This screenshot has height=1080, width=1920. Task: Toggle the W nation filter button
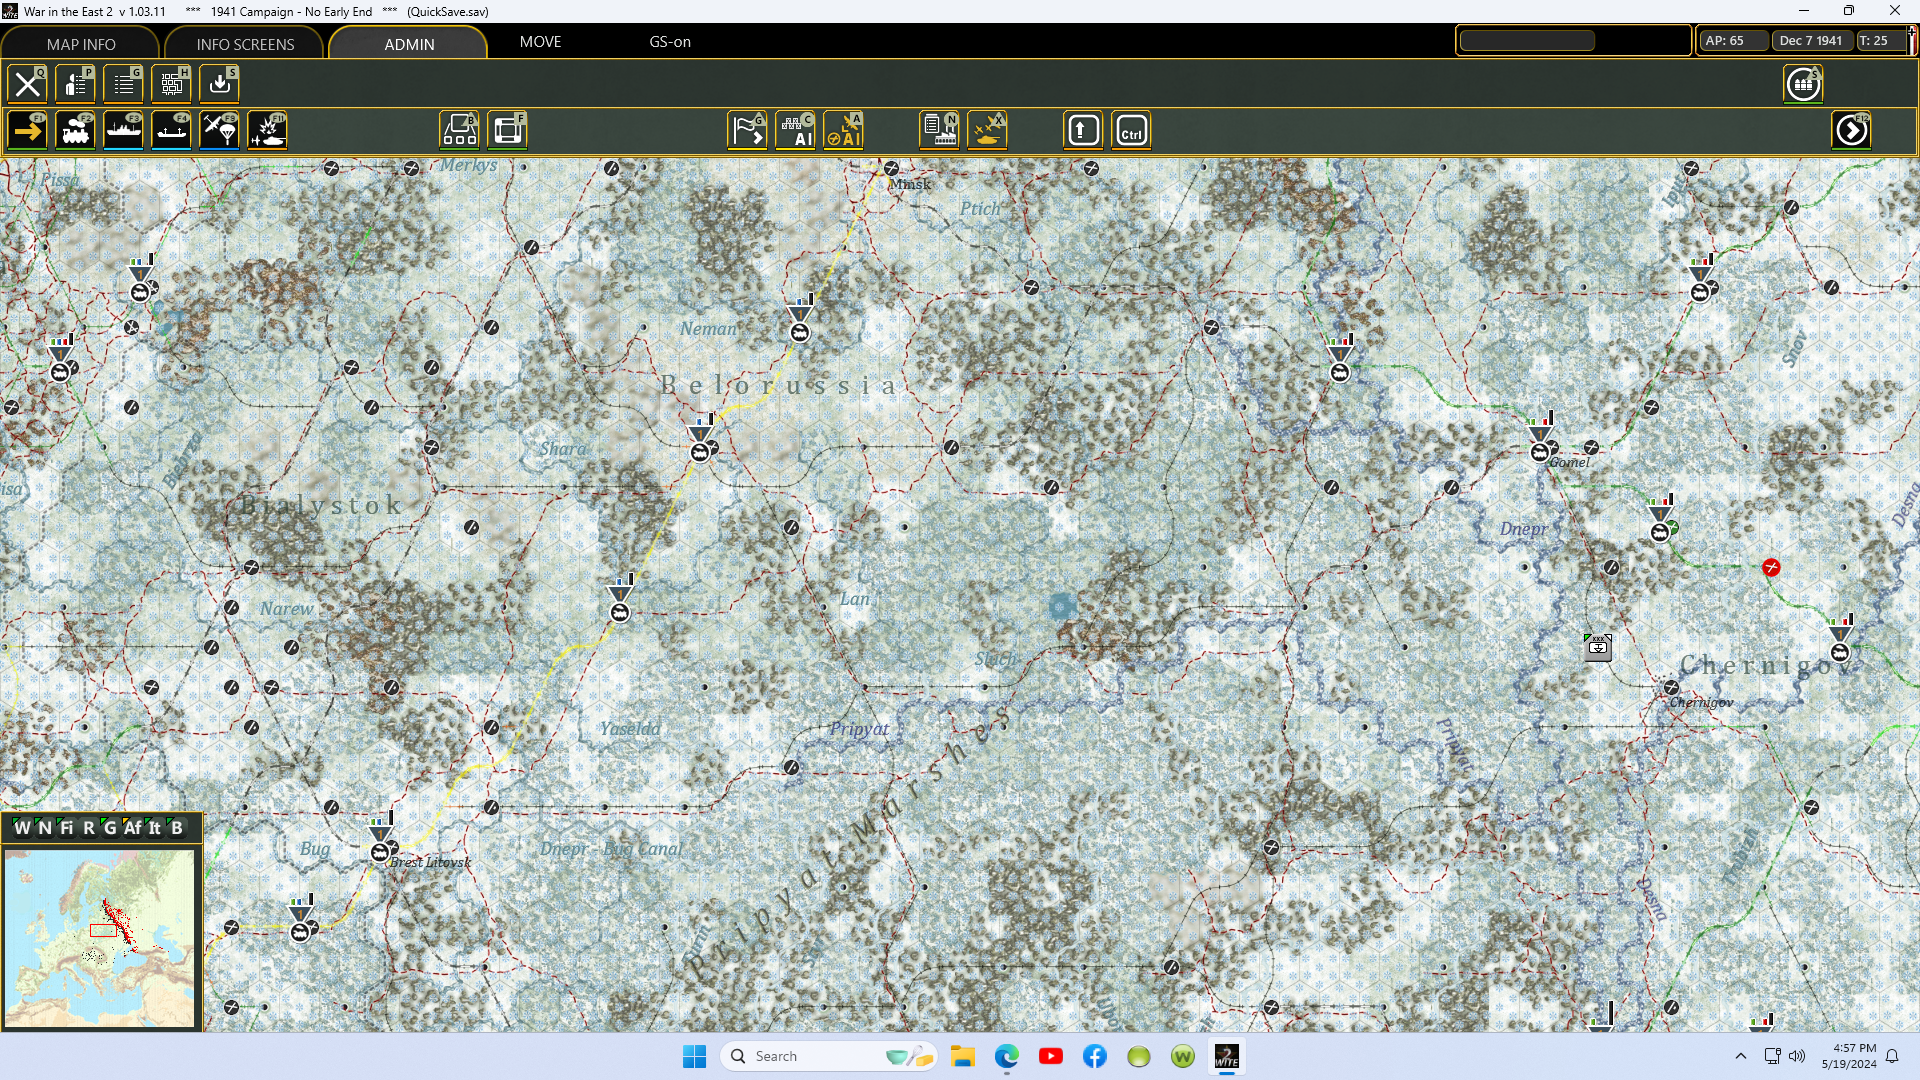pyautogui.click(x=22, y=827)
